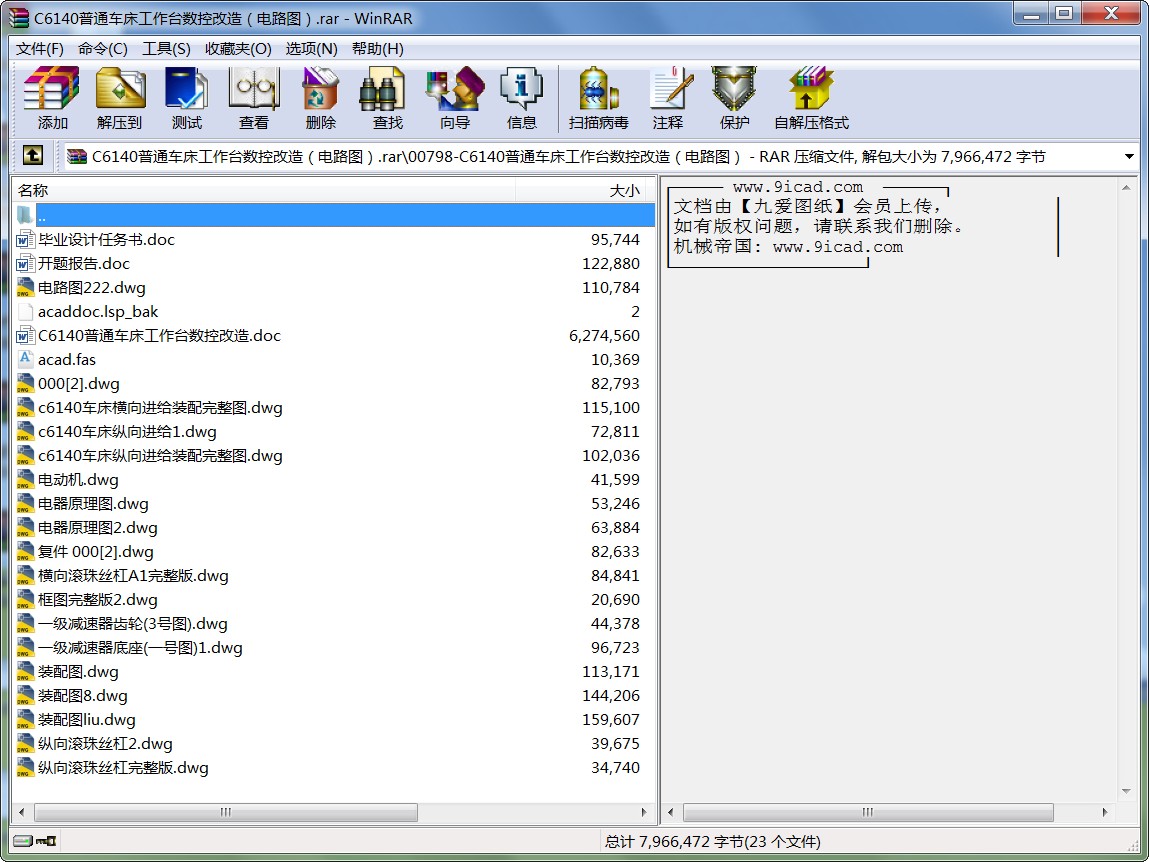This screenshot has height=862, width=1149.
Task: Select 一级减速器底座(一号图)1.dwg
Action: tap(140, 648)
